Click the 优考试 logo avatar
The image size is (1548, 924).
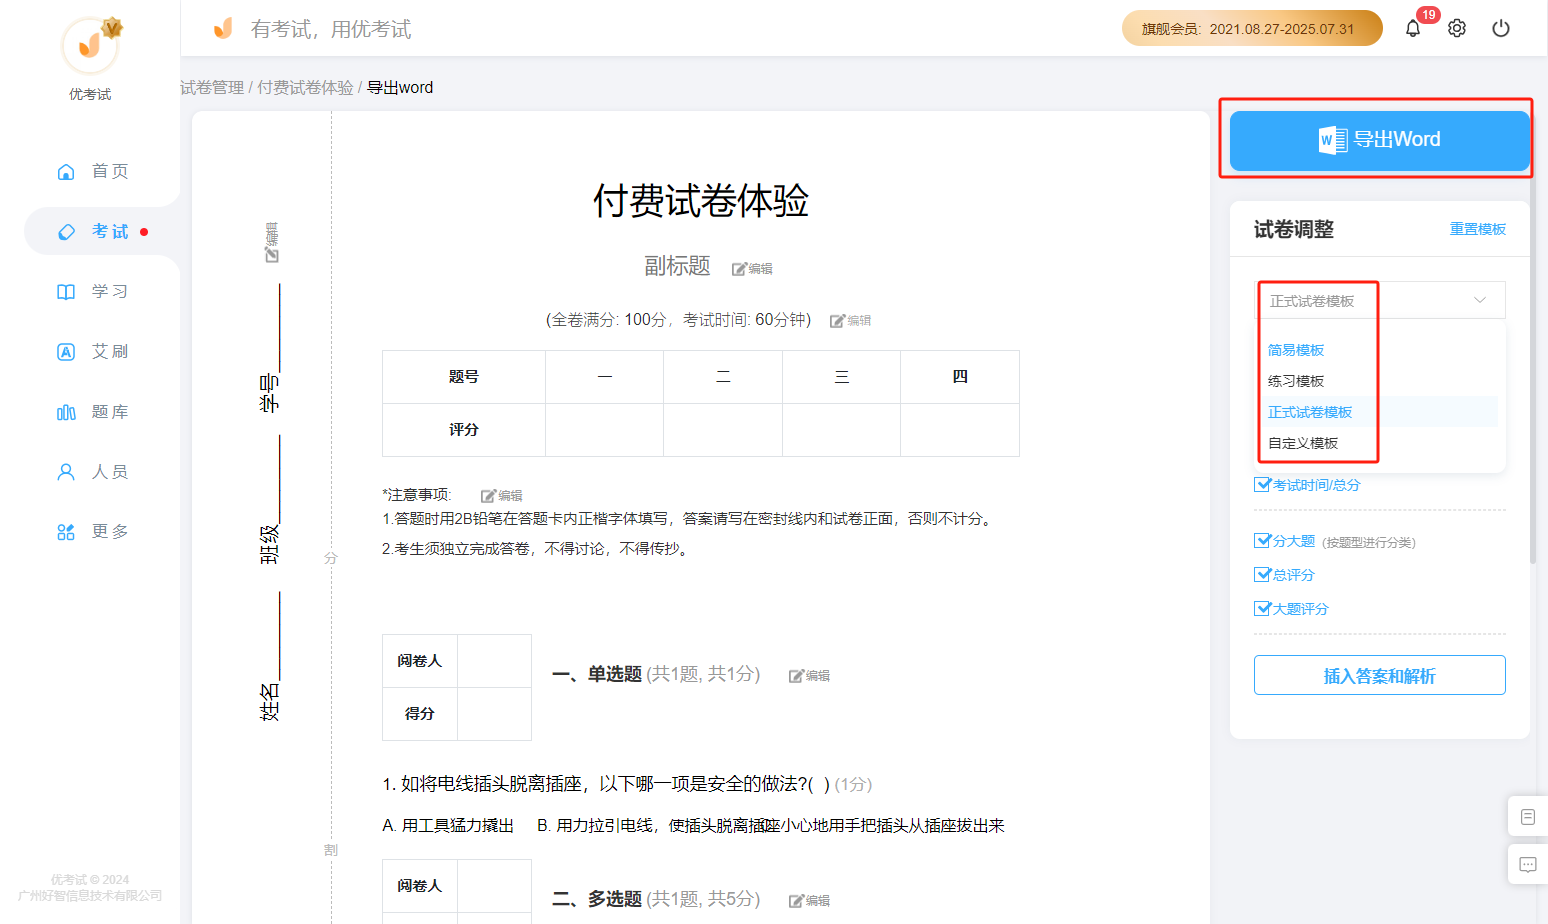90,46
